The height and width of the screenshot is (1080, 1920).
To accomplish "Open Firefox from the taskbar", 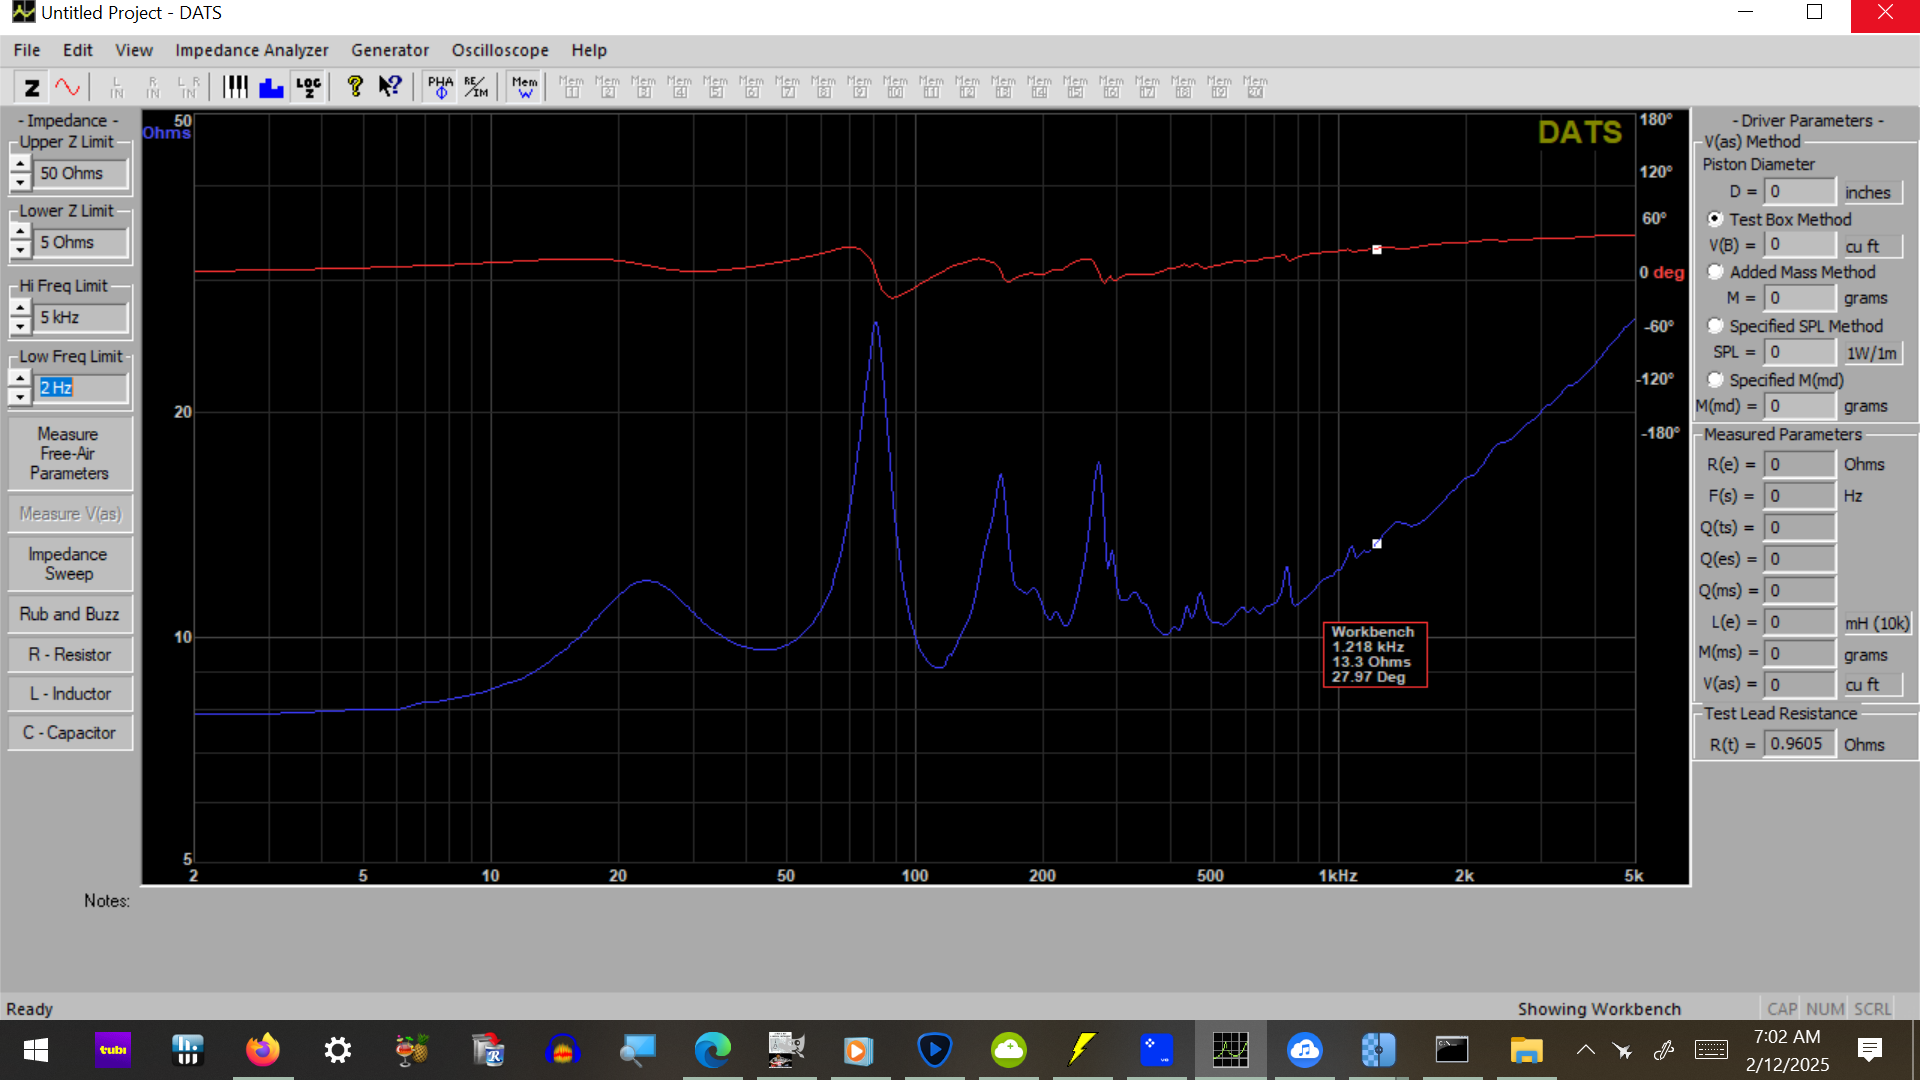I will click(x=262, y=1050).
